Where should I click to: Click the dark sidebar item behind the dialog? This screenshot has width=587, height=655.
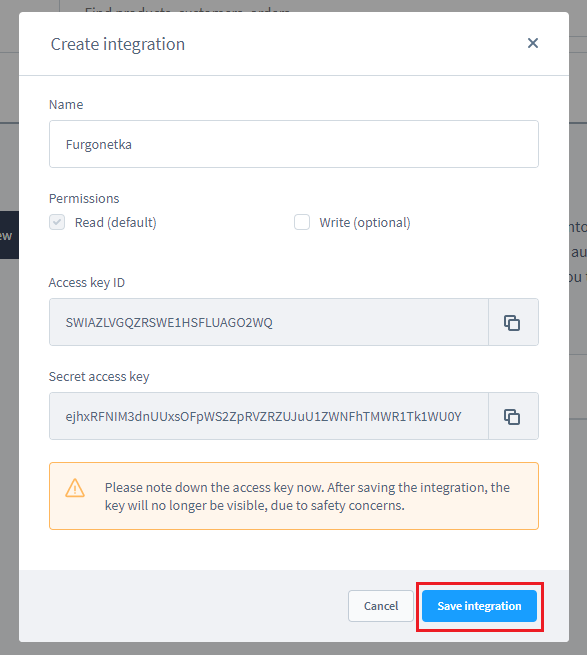[x=9, y=235]
